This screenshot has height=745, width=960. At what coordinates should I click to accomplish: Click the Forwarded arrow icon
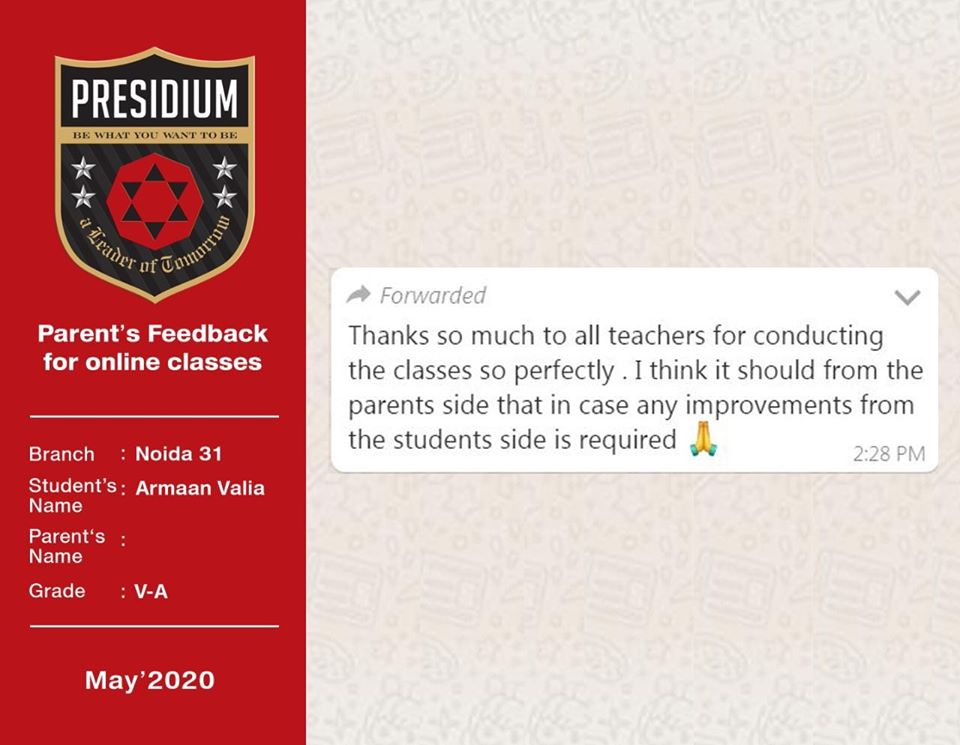[x=358, y=295]
